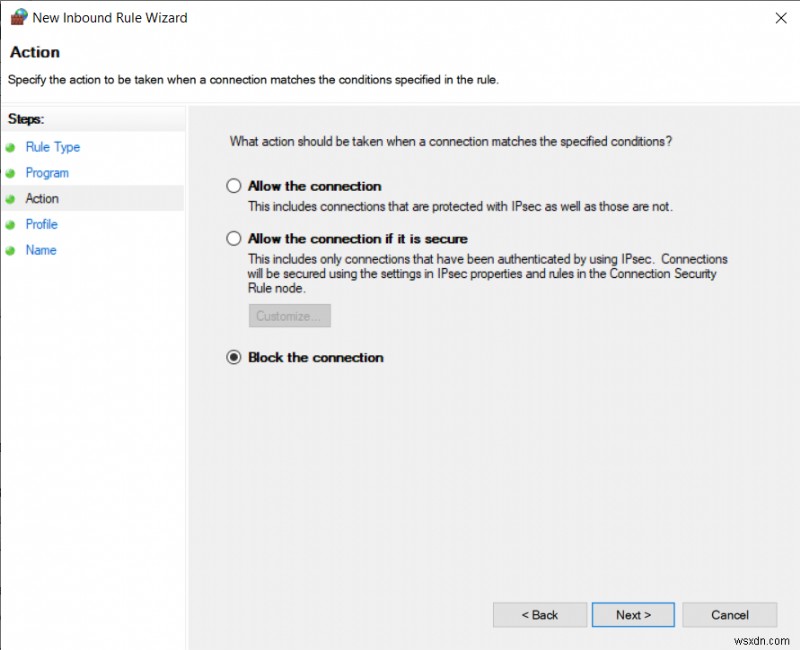Select the highlighted Action step
This screenshot has height=650, width=800.
click(x=42, y=198)
